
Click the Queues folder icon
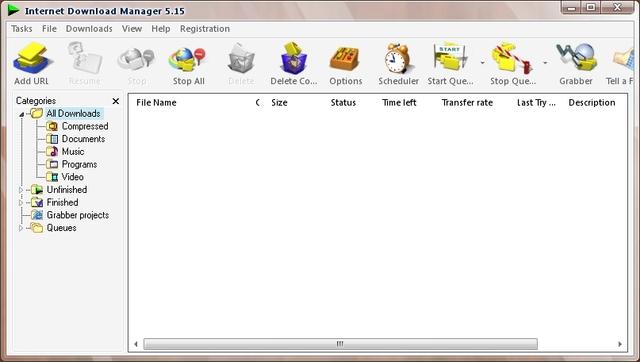(37, 227)
